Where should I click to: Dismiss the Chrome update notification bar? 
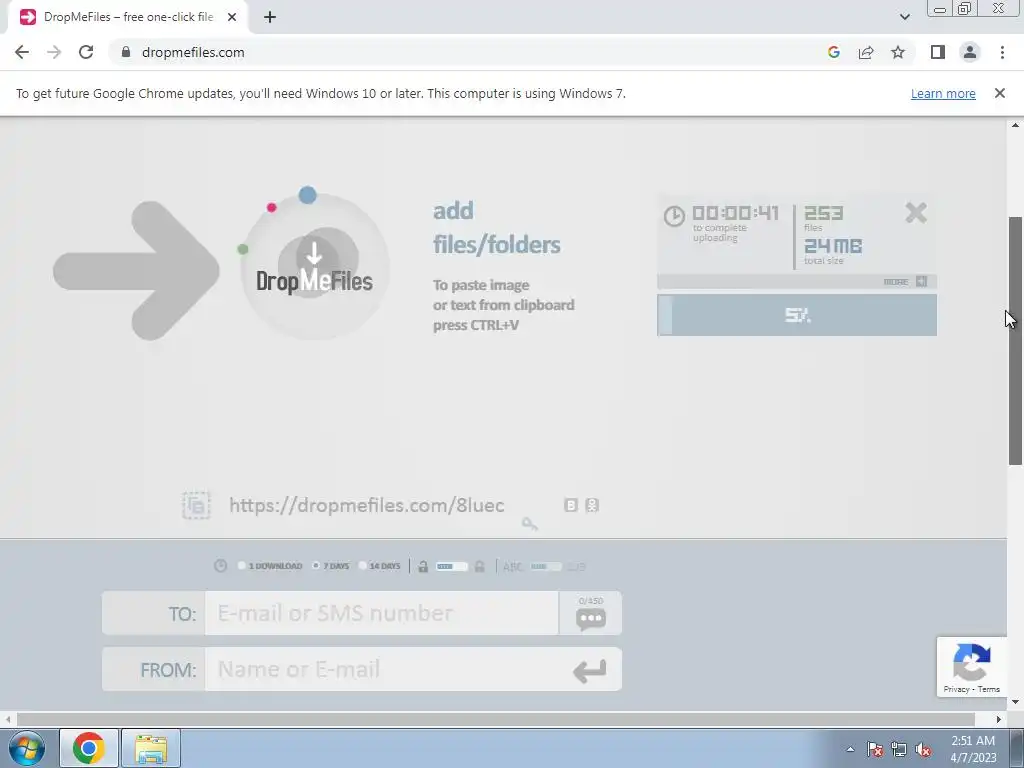click(x=1000, y=93)
